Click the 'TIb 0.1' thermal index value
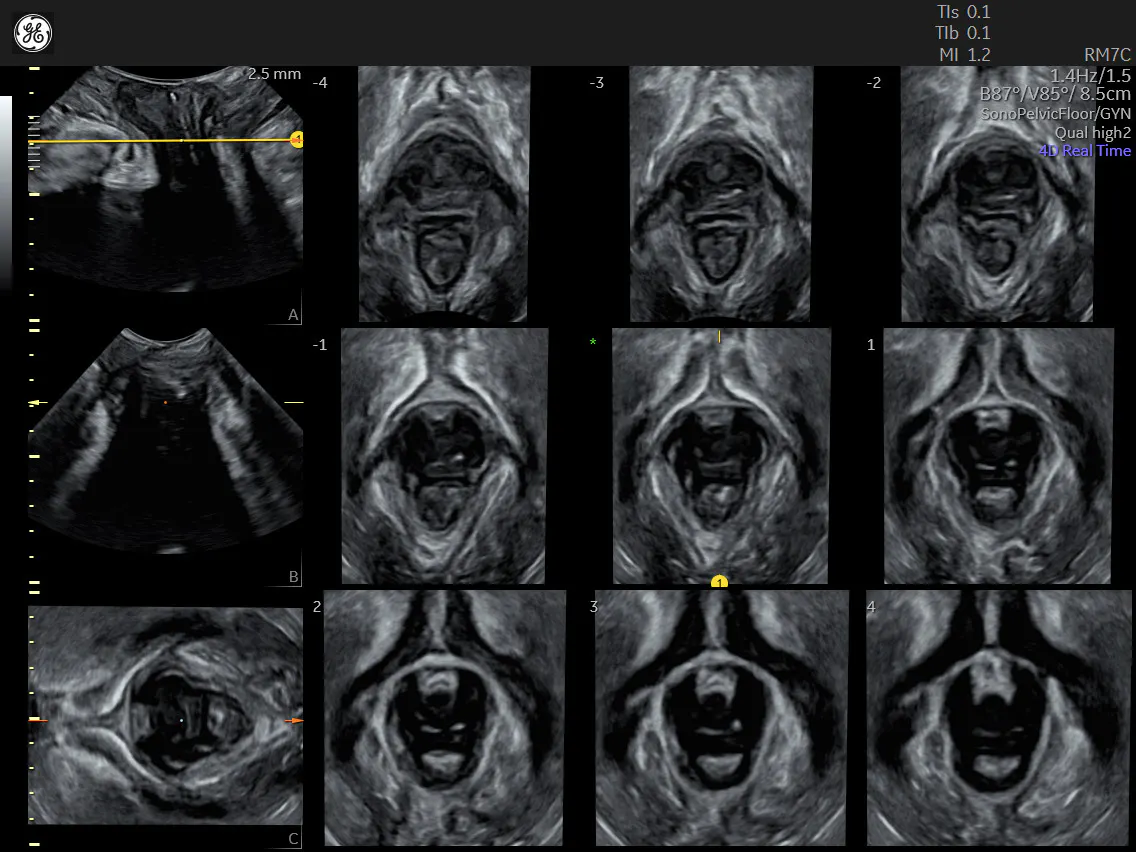 click(963, 33)
